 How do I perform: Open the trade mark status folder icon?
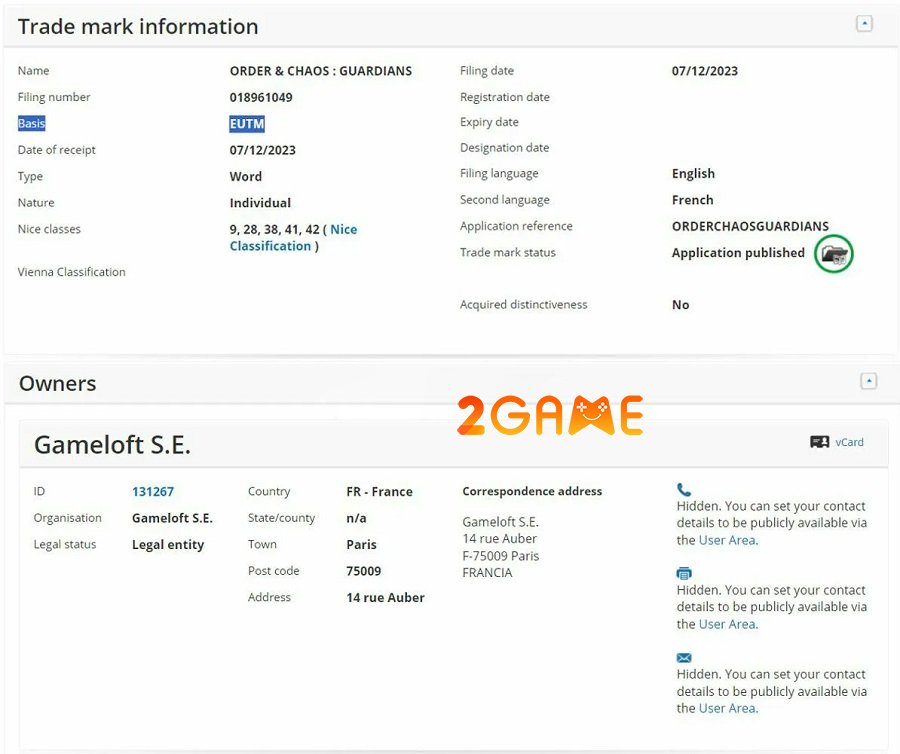coord(833,254)
